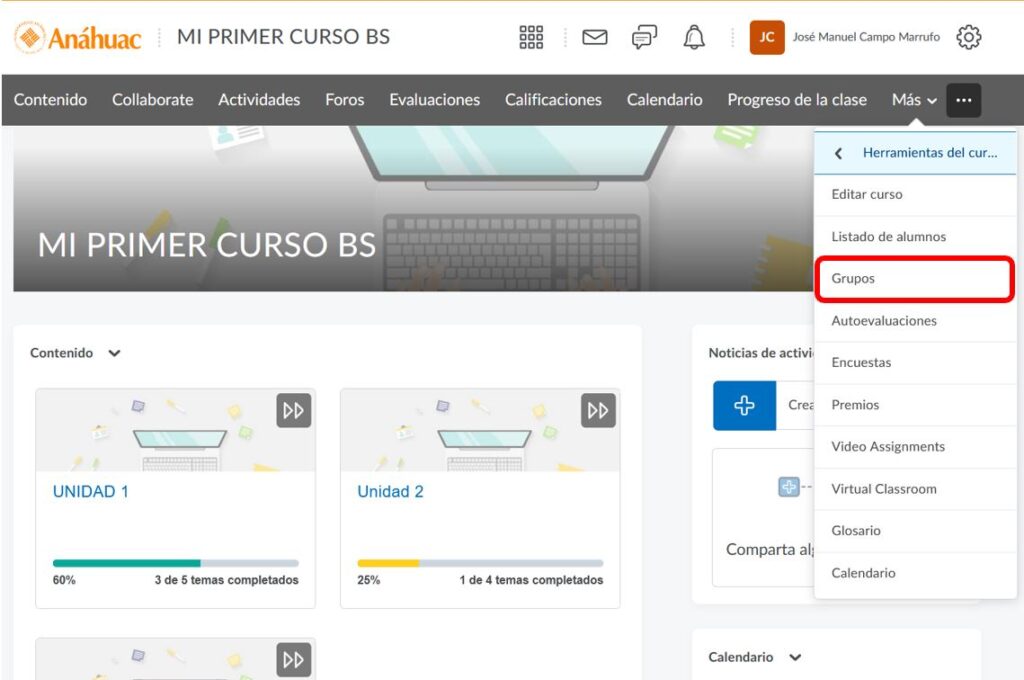Select Editar curso in the menu
Viewport: 1024px width, 680px height.
point(867,194)
